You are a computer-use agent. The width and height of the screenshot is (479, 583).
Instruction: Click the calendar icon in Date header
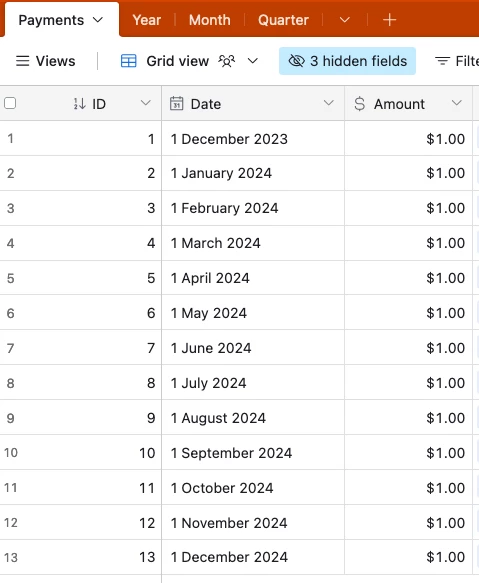click(177, 104)
